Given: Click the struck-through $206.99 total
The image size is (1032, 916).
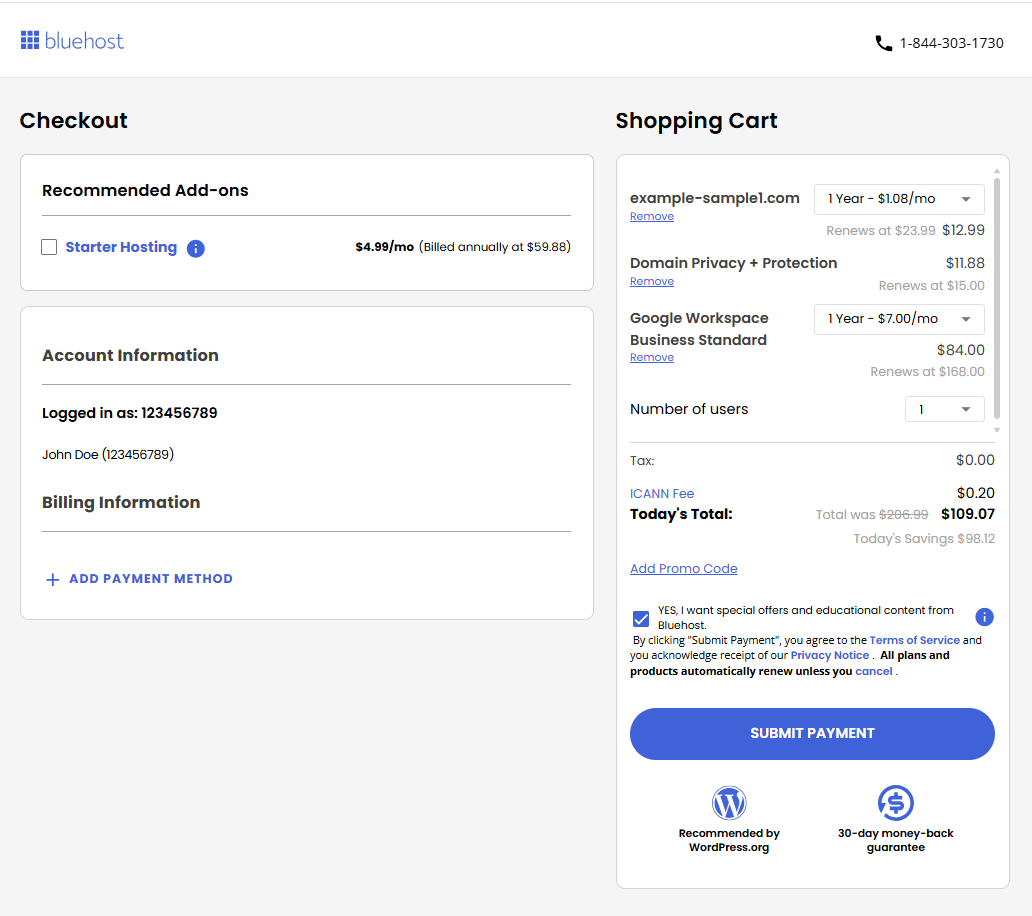Looking at the screenshot, I should click(x=903, y=515).
